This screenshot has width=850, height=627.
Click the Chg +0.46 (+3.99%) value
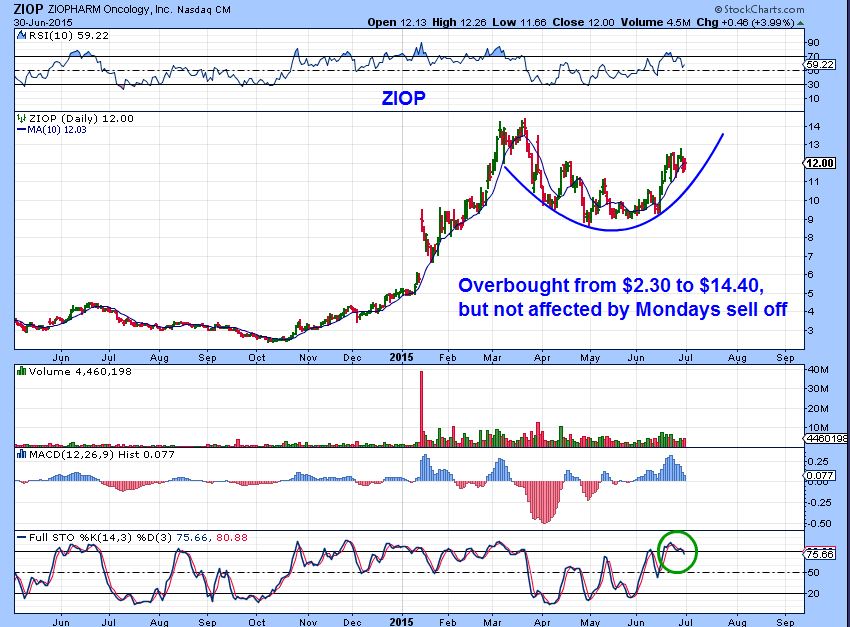tap(745, 23)
